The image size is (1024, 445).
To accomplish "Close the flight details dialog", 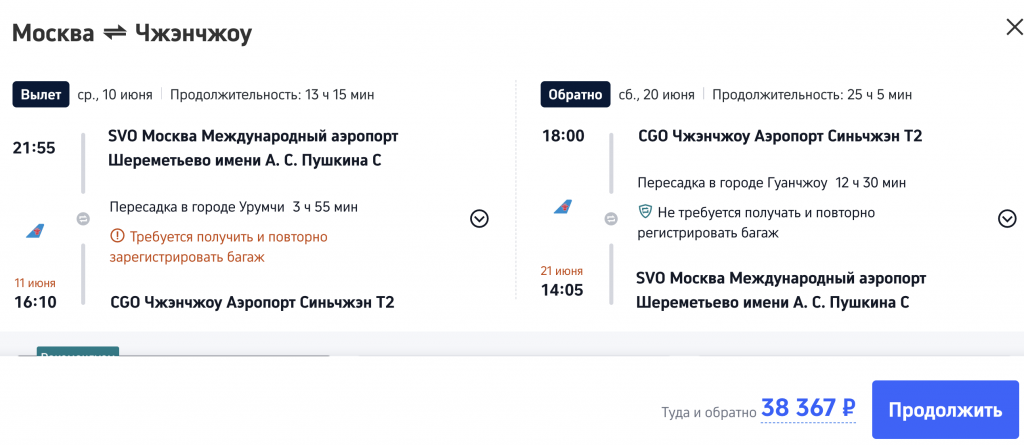I will [x=1013, y=28].
